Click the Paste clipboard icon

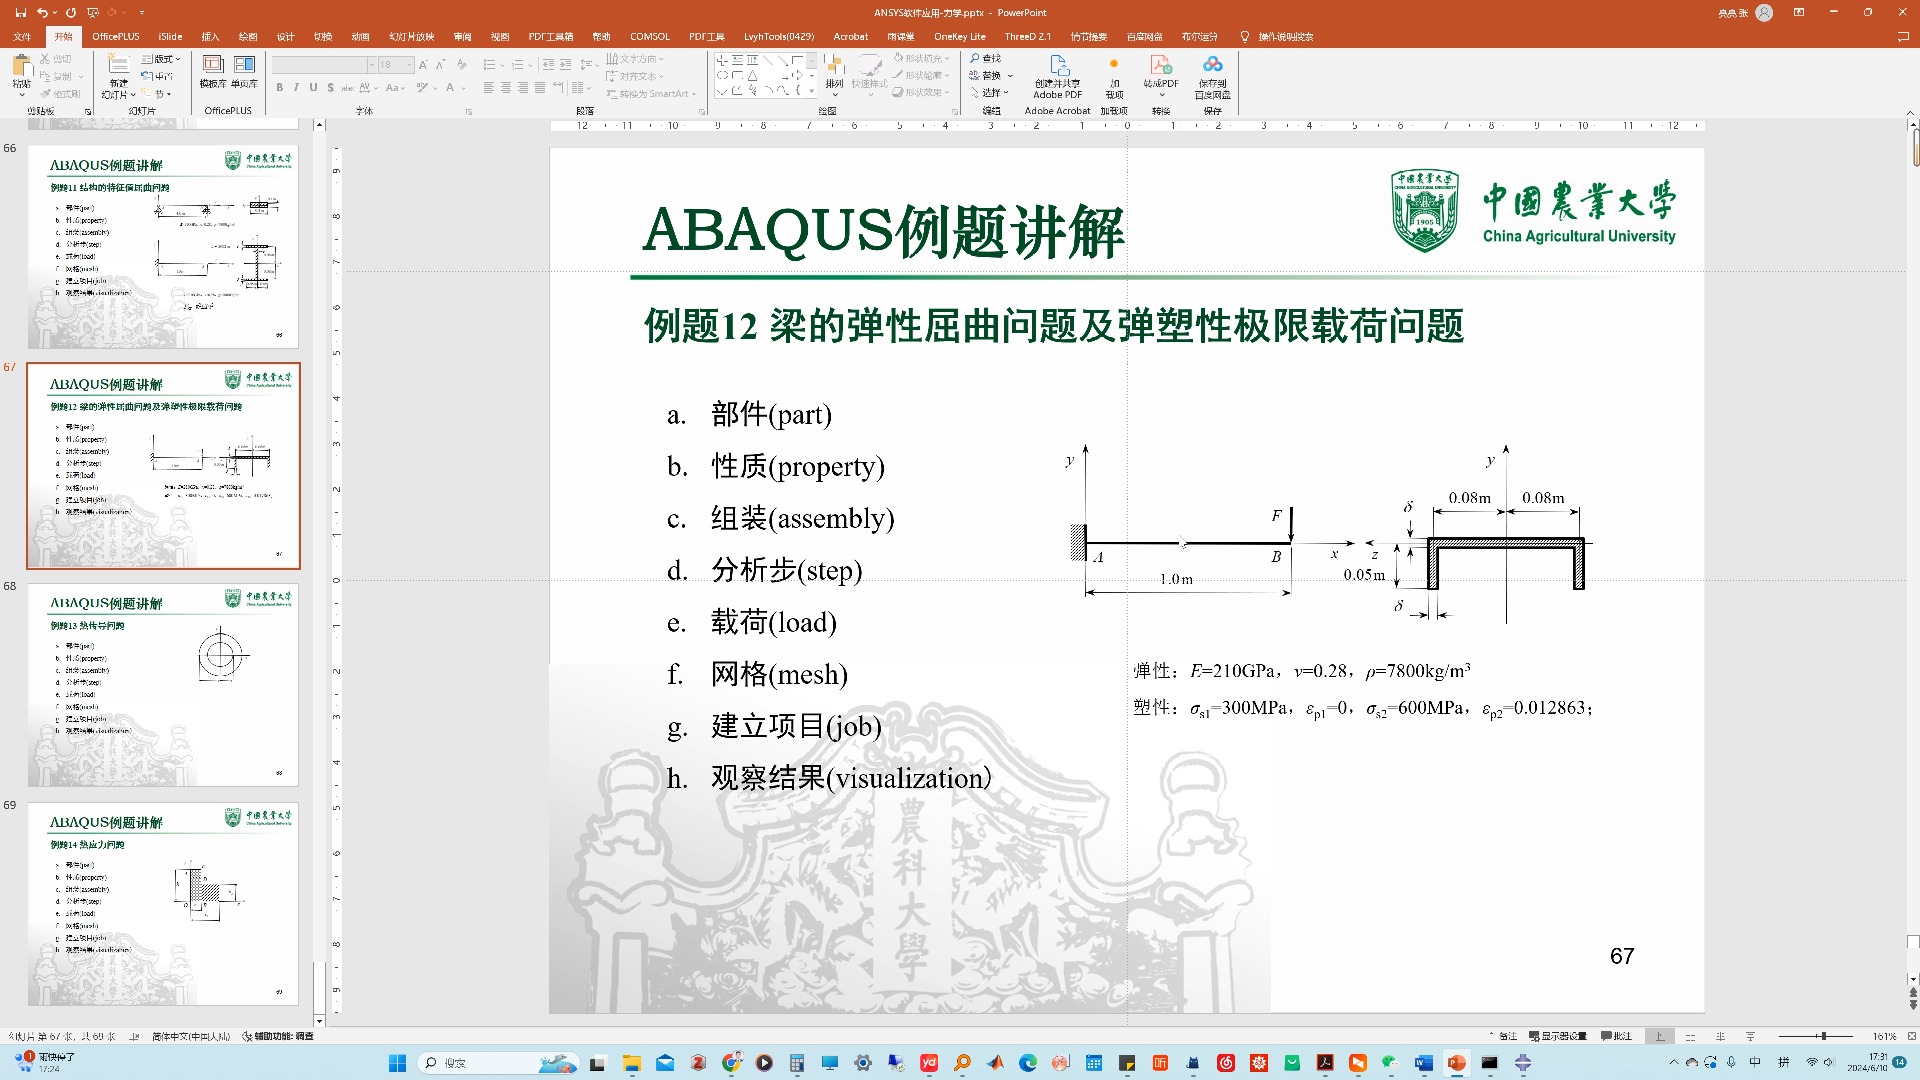[21, 66]
